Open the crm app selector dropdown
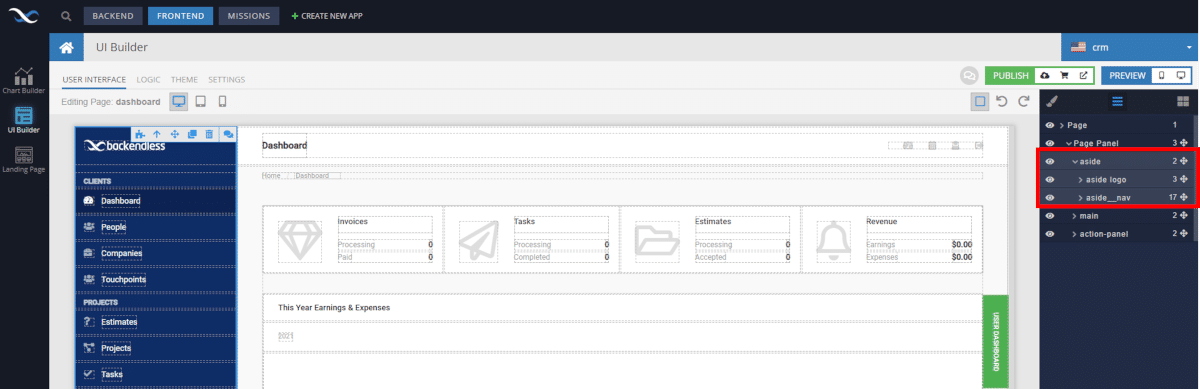Viewport: 1200px width, 389px height. click(x=1130, y=47)
